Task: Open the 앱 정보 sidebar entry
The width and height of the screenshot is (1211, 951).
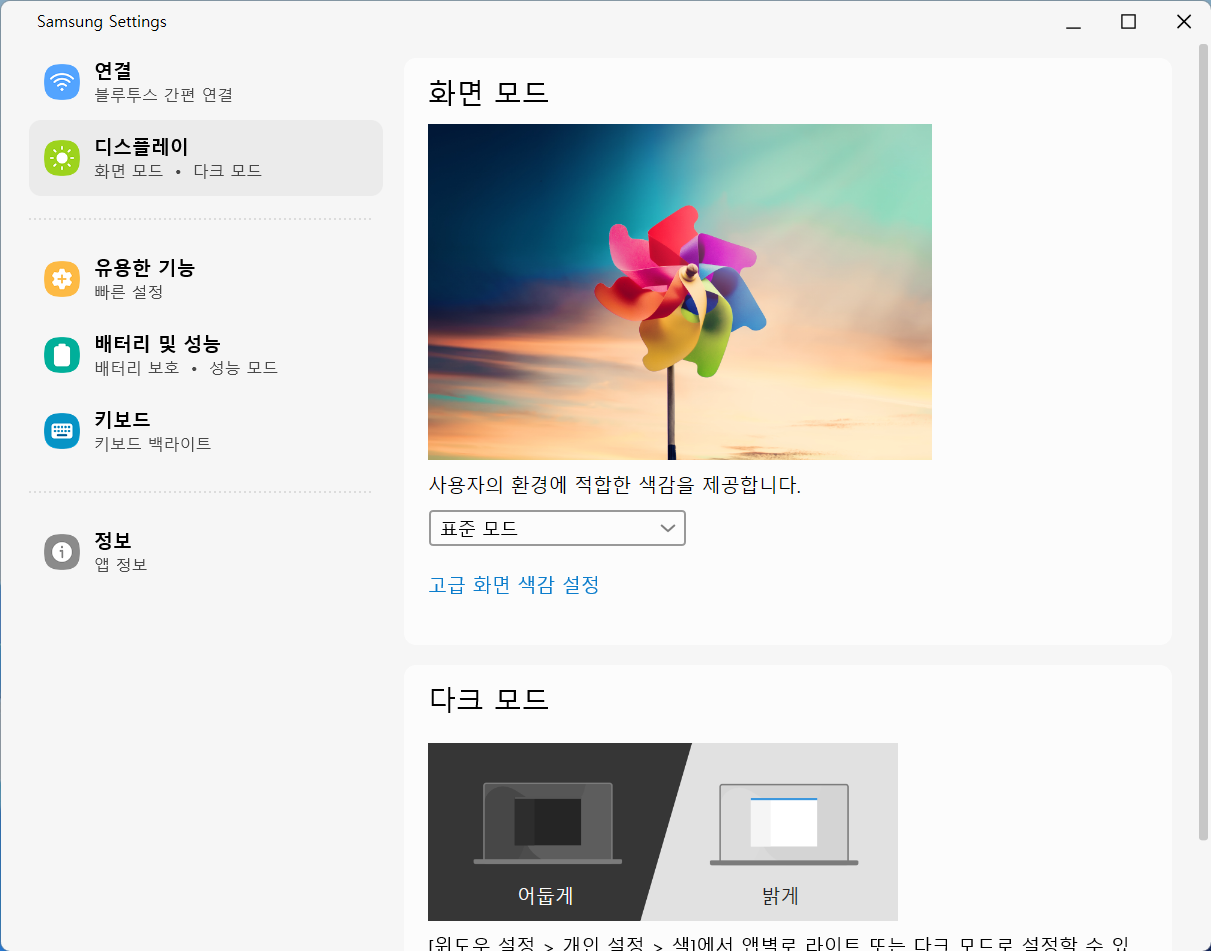Action: coord(121,565)
